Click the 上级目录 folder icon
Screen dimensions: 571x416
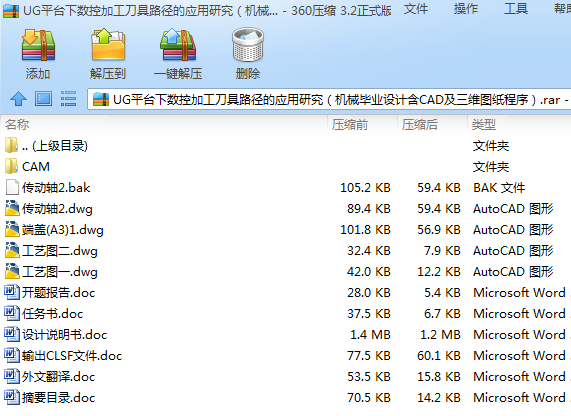coord(12,145)
